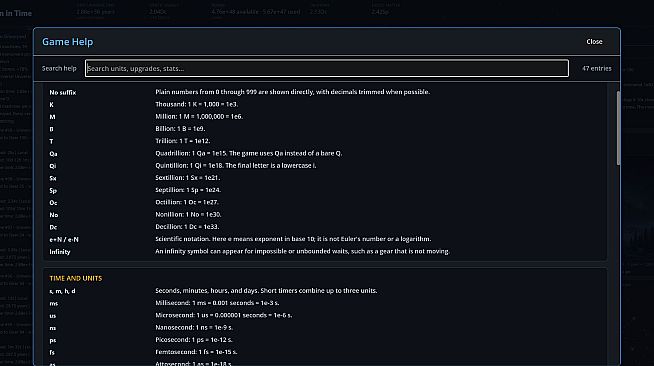Select the No suffix entry row
The width and height of the screenshot is (654, 366).
(325, 92)
